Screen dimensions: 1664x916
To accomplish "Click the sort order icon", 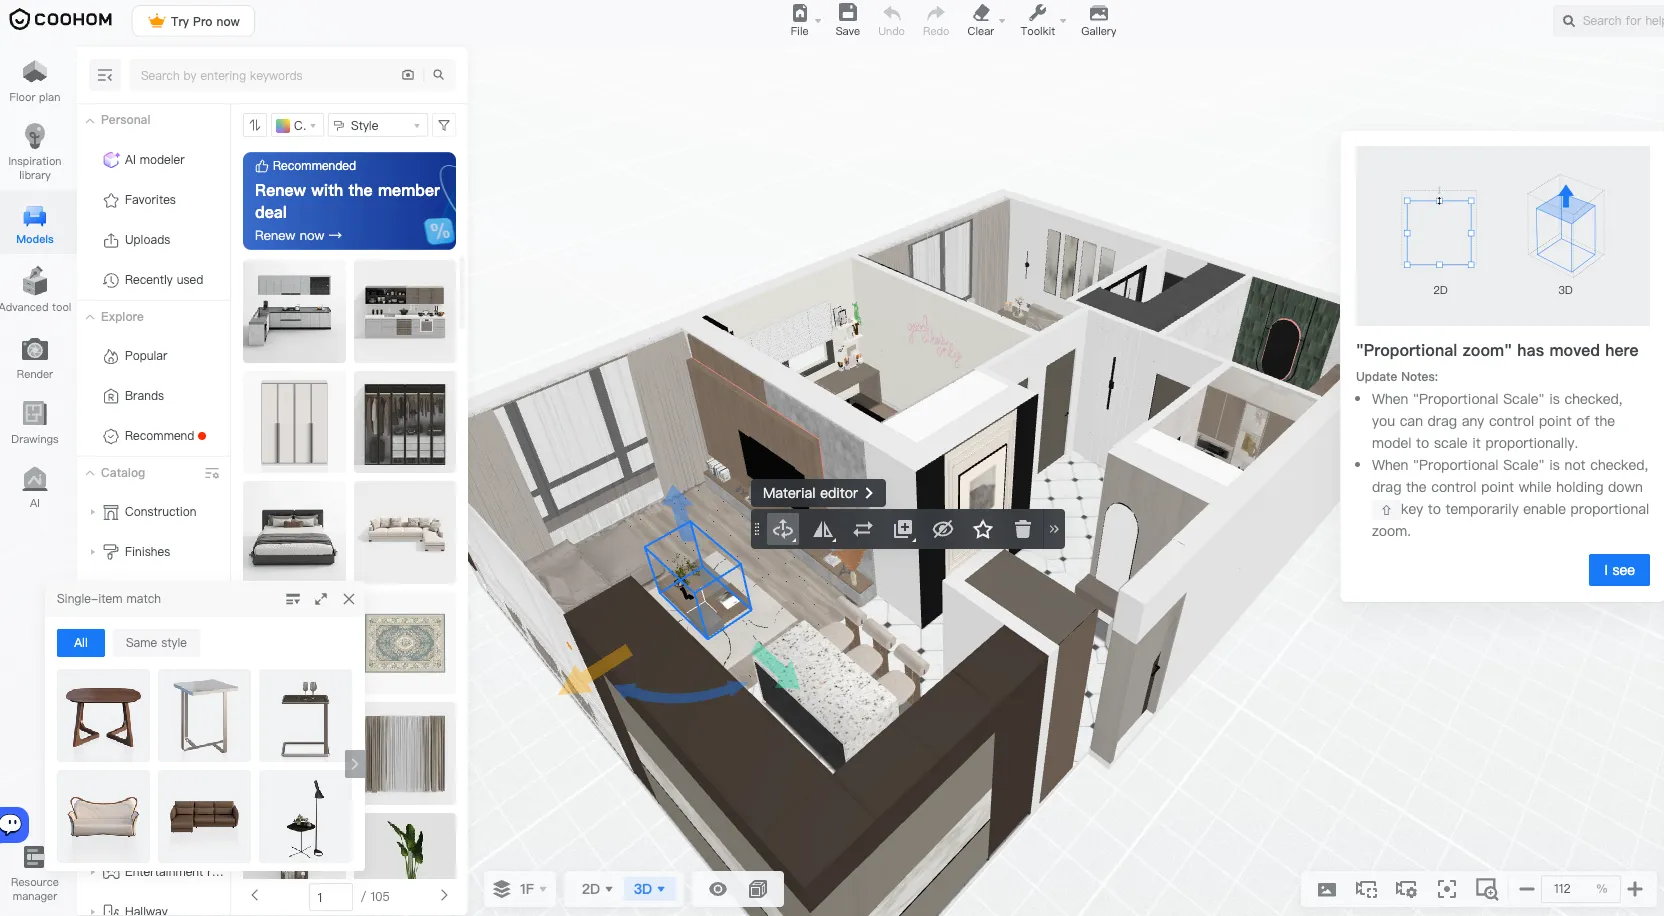I will (x=255, y=125).
